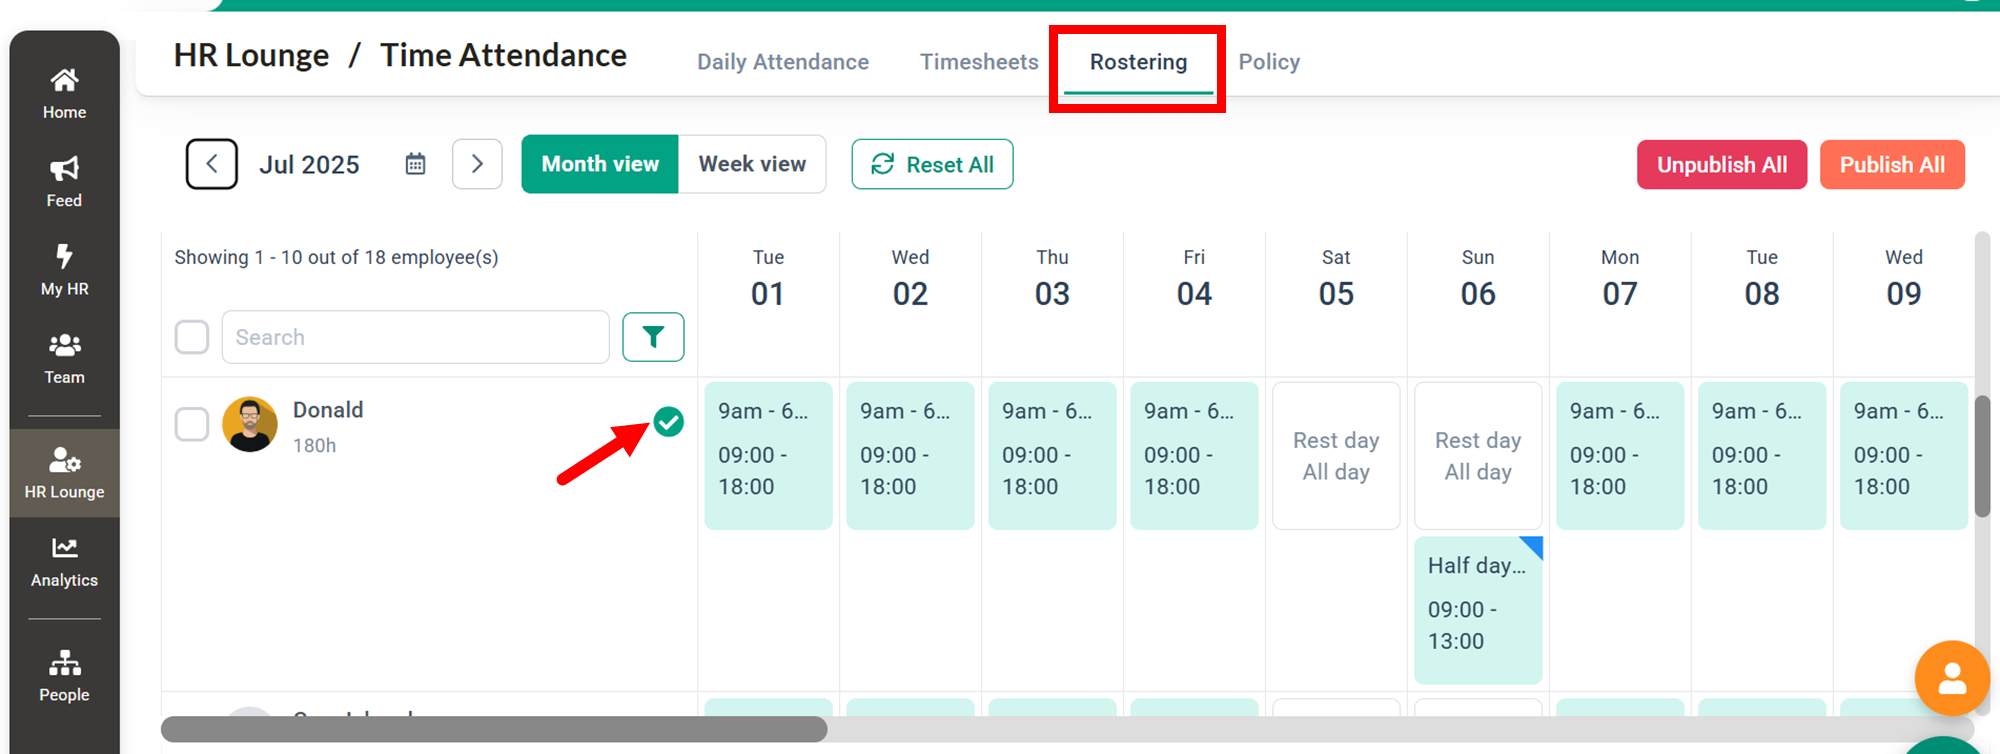Click Donald's green published checkmark
Image resolution: width=2000 pixels, height=754 pixels.
pos(669,422)
